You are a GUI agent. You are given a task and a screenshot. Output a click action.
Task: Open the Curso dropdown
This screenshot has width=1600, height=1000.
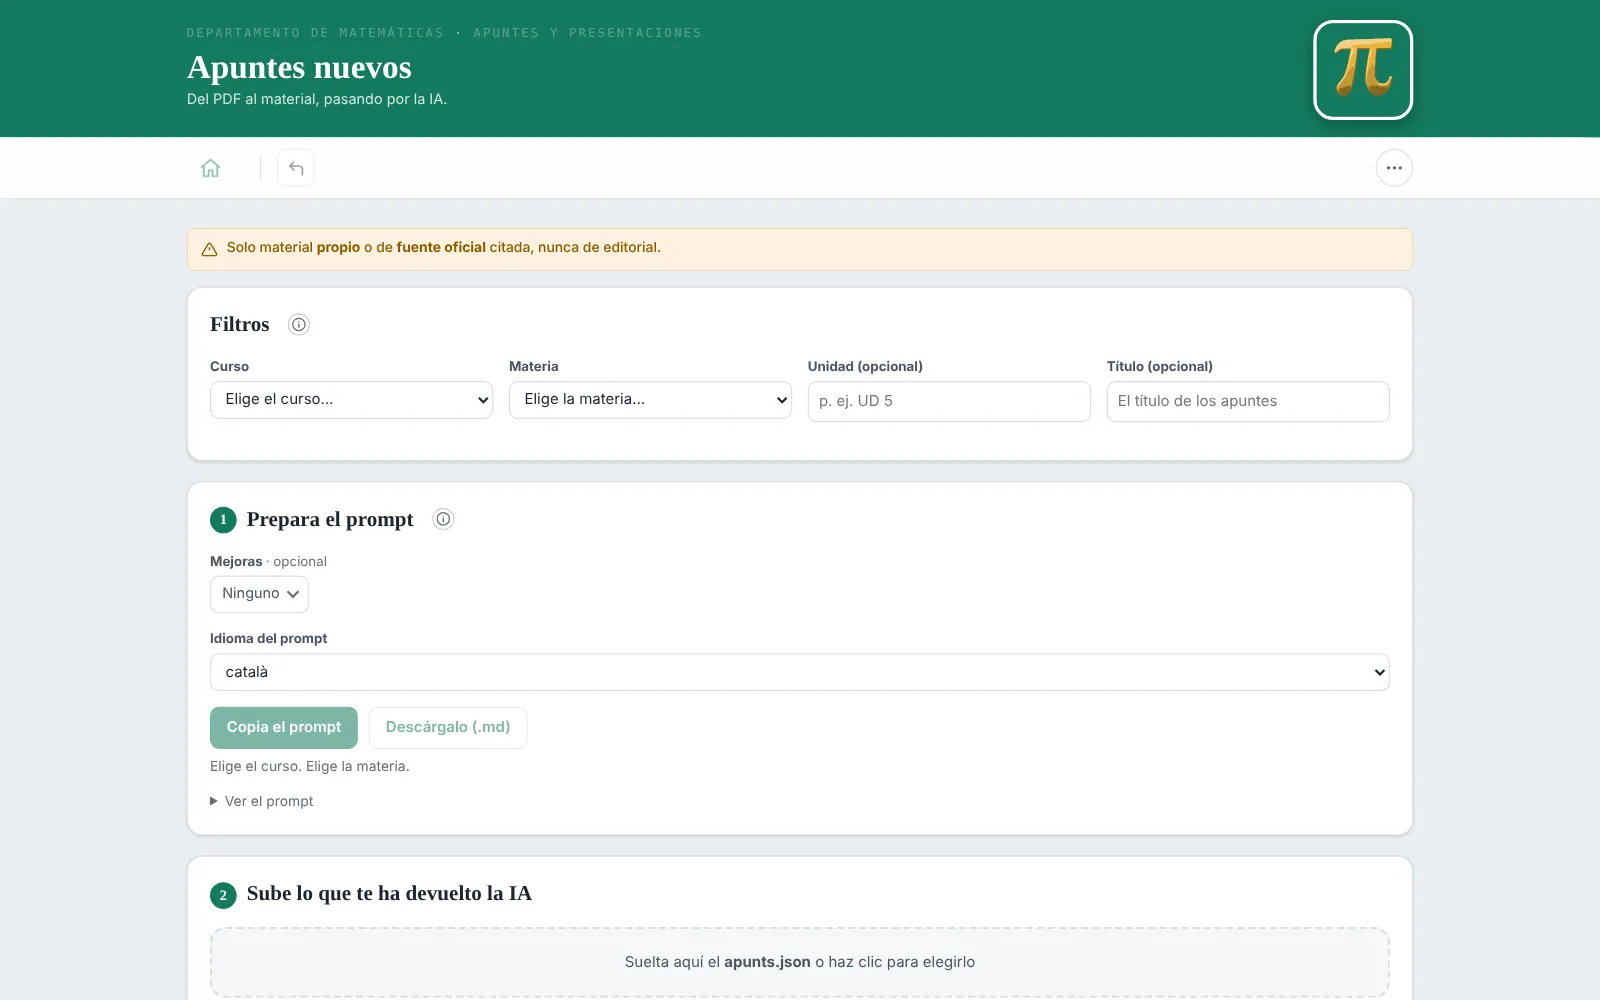(351, 400)
